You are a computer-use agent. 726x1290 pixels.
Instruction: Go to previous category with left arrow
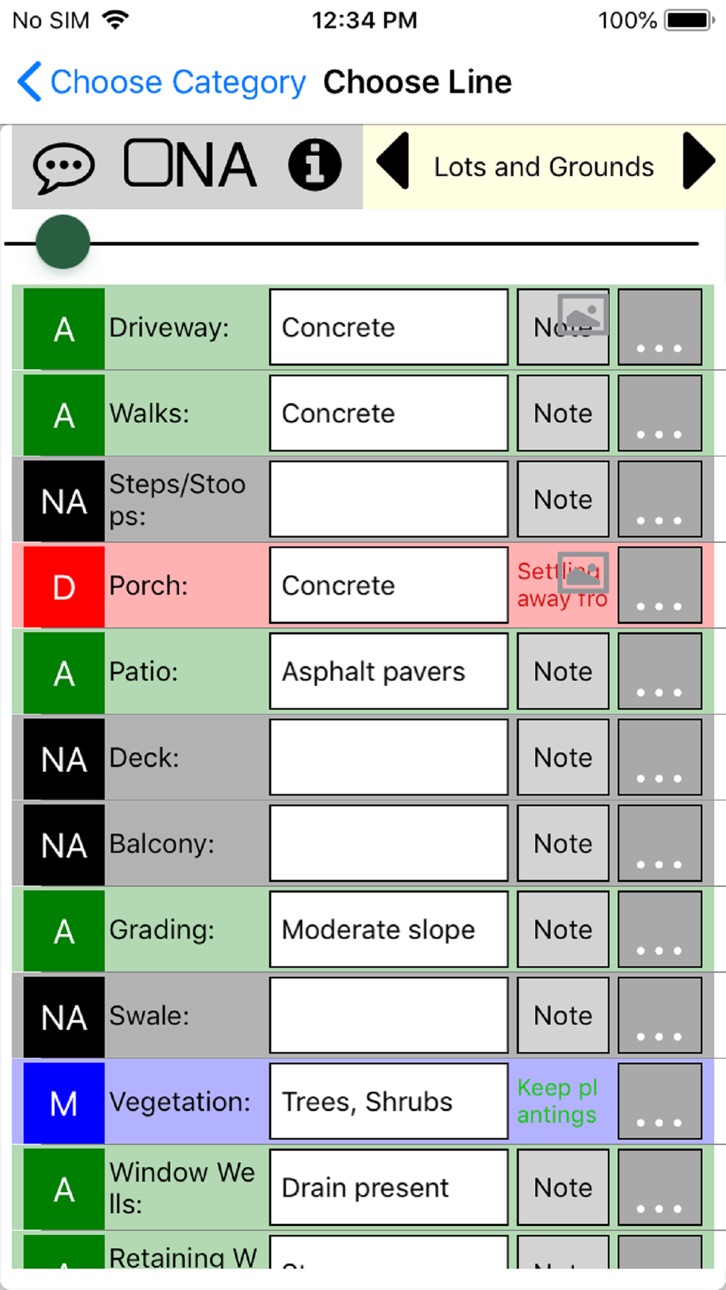pyautogui.click(x=392, y=161)
